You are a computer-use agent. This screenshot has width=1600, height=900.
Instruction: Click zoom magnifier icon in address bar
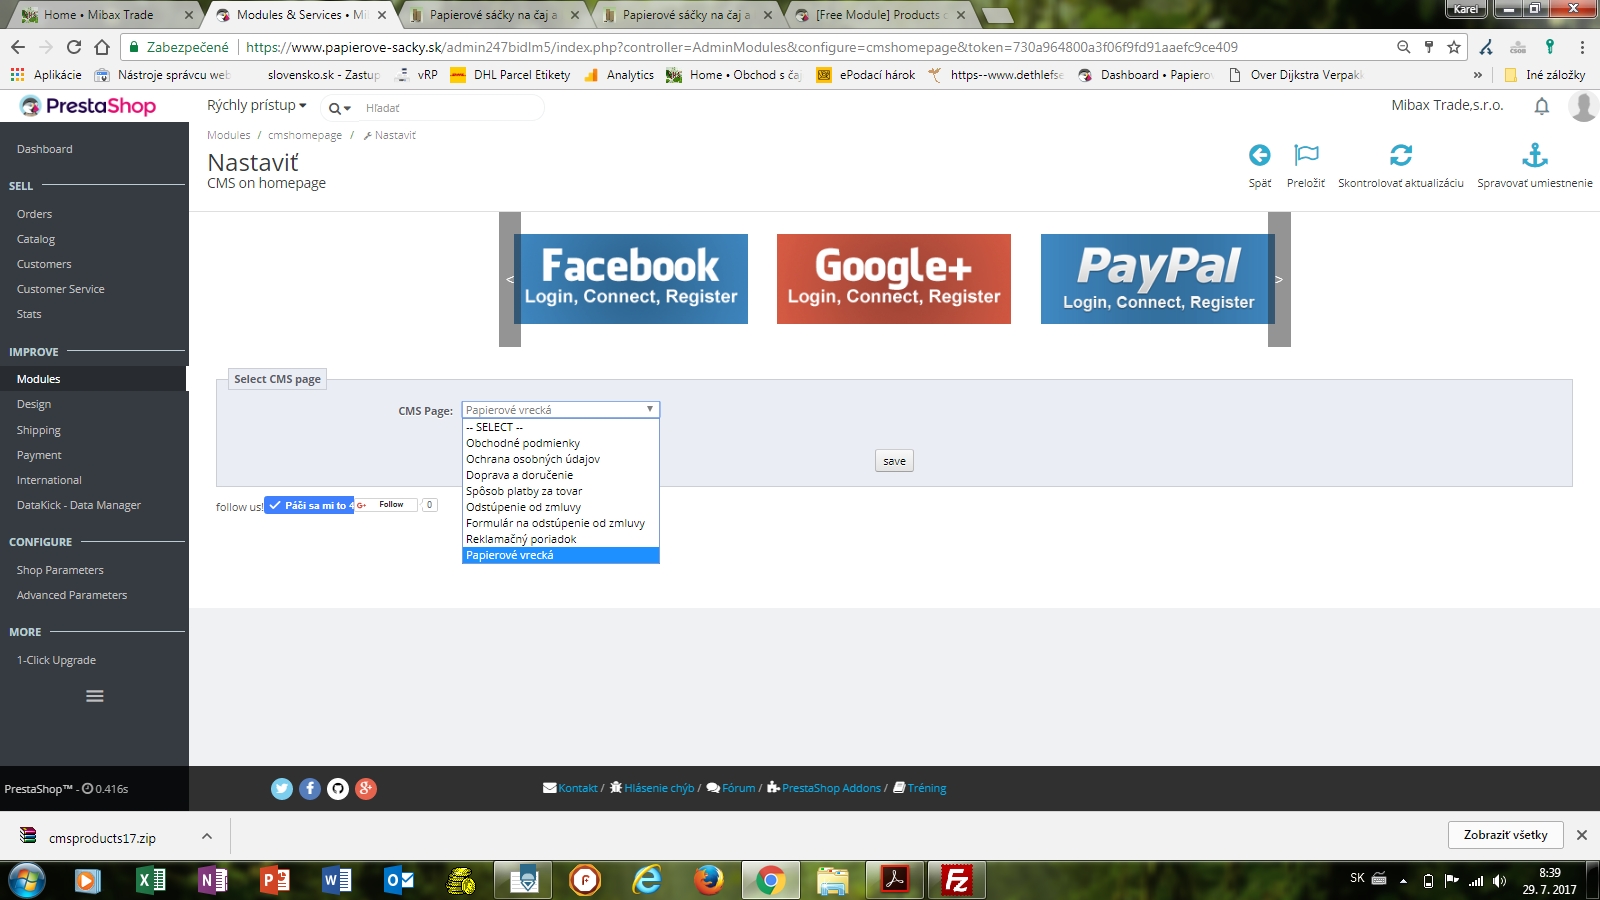coord(1404,47)
